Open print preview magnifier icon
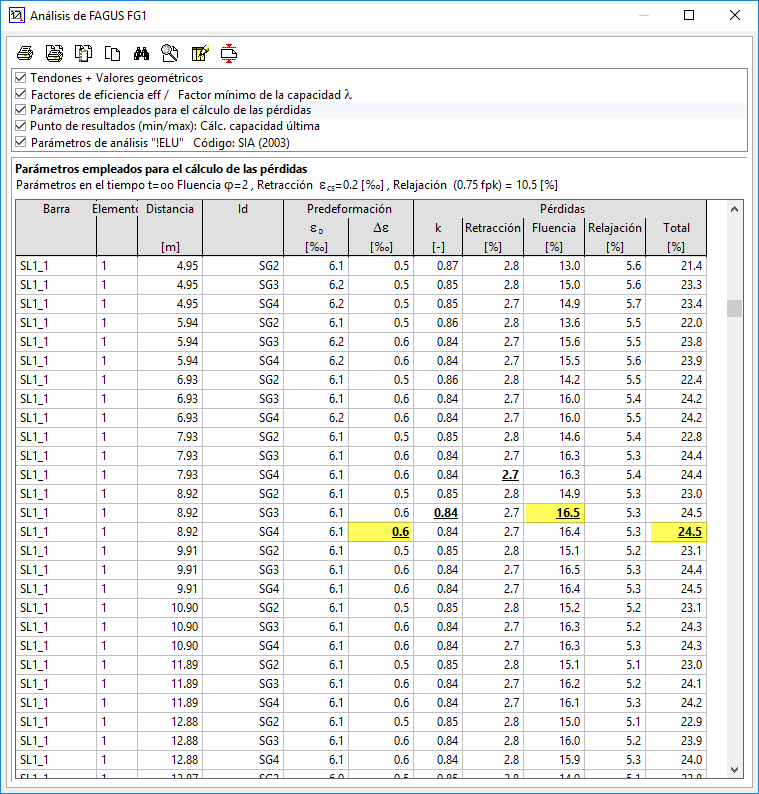The height and width of the screenshot is (794, 759). click(170, 53)
